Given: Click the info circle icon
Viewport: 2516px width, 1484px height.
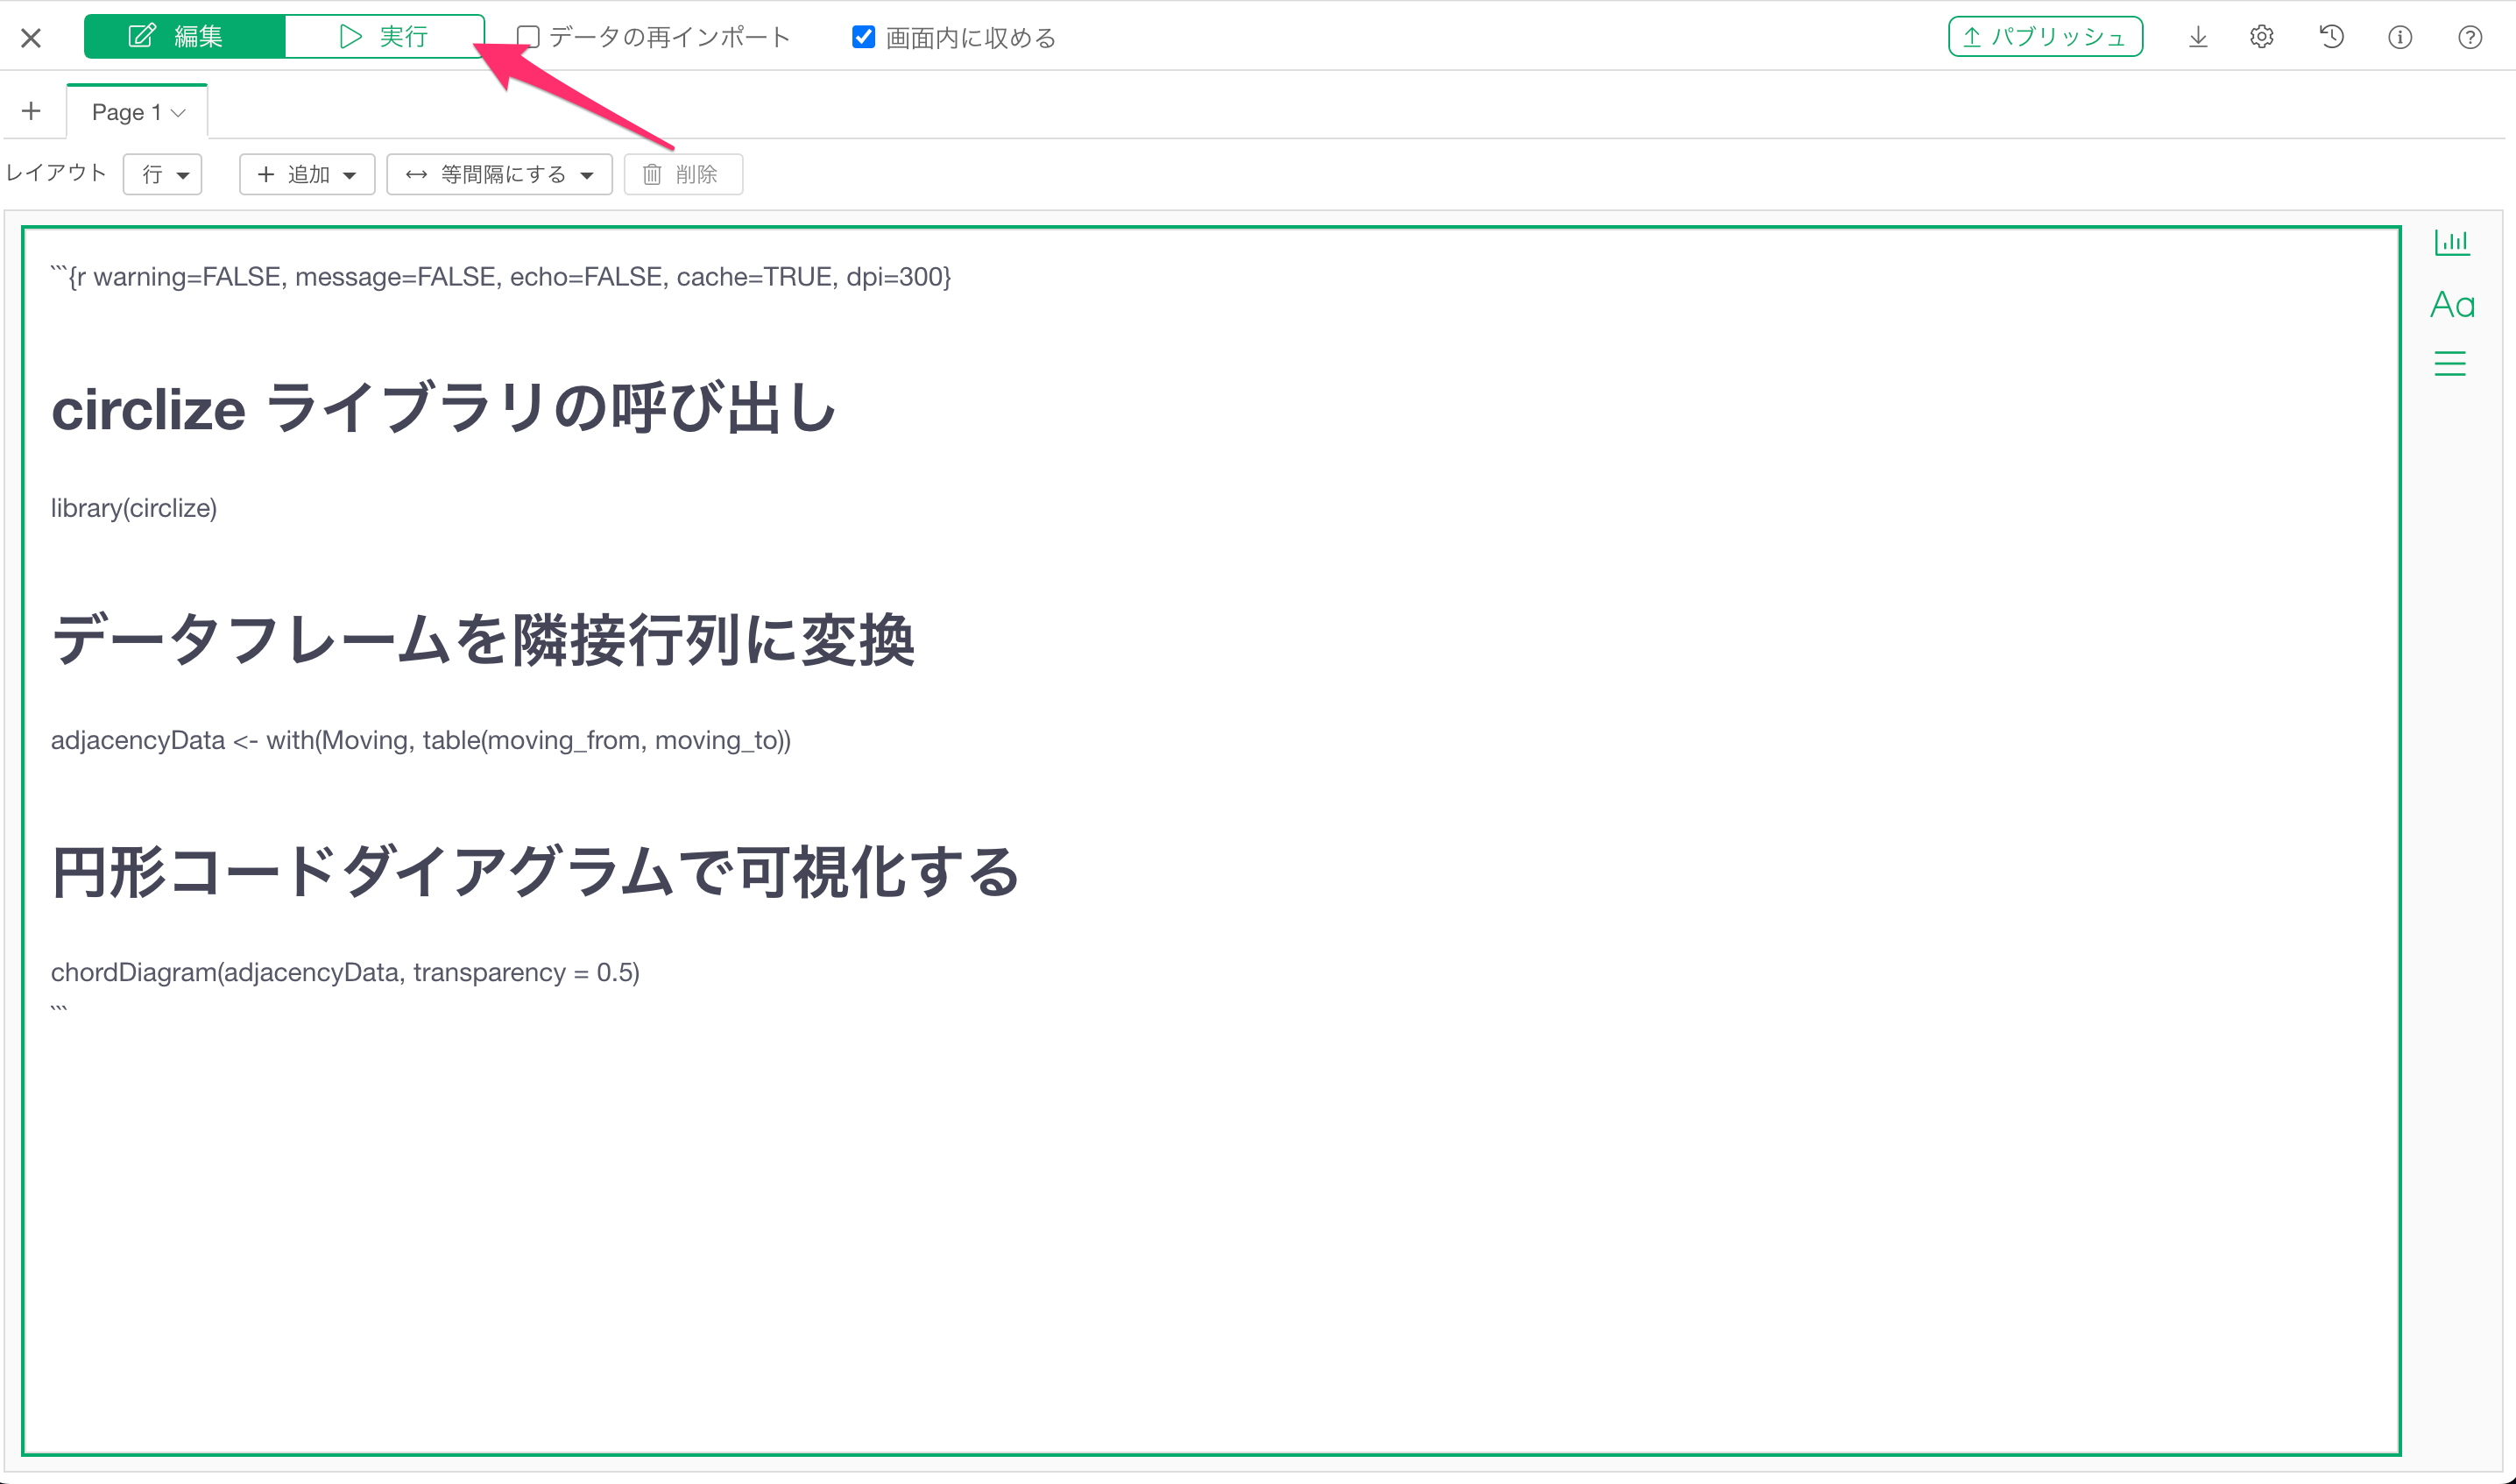Looking at the screenshot, I should coord(2399,37).
